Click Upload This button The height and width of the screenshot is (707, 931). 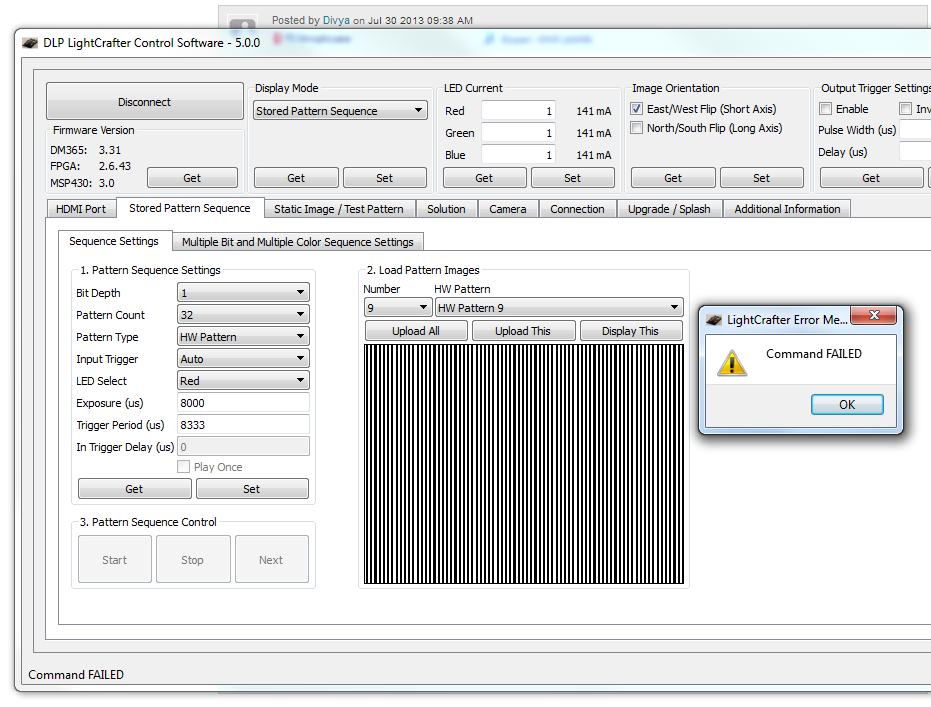(x=523, y=331)
